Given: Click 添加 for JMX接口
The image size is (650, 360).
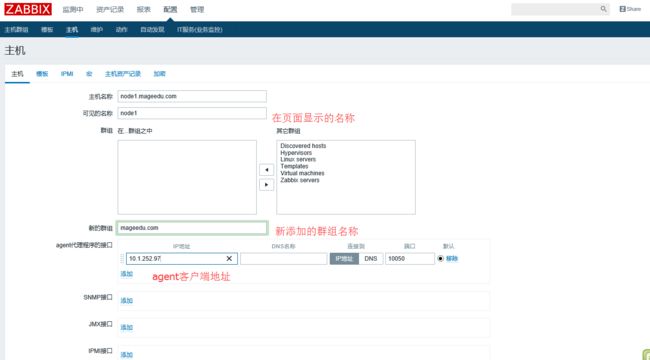Looking at the screenshot, I should point(126,327).
